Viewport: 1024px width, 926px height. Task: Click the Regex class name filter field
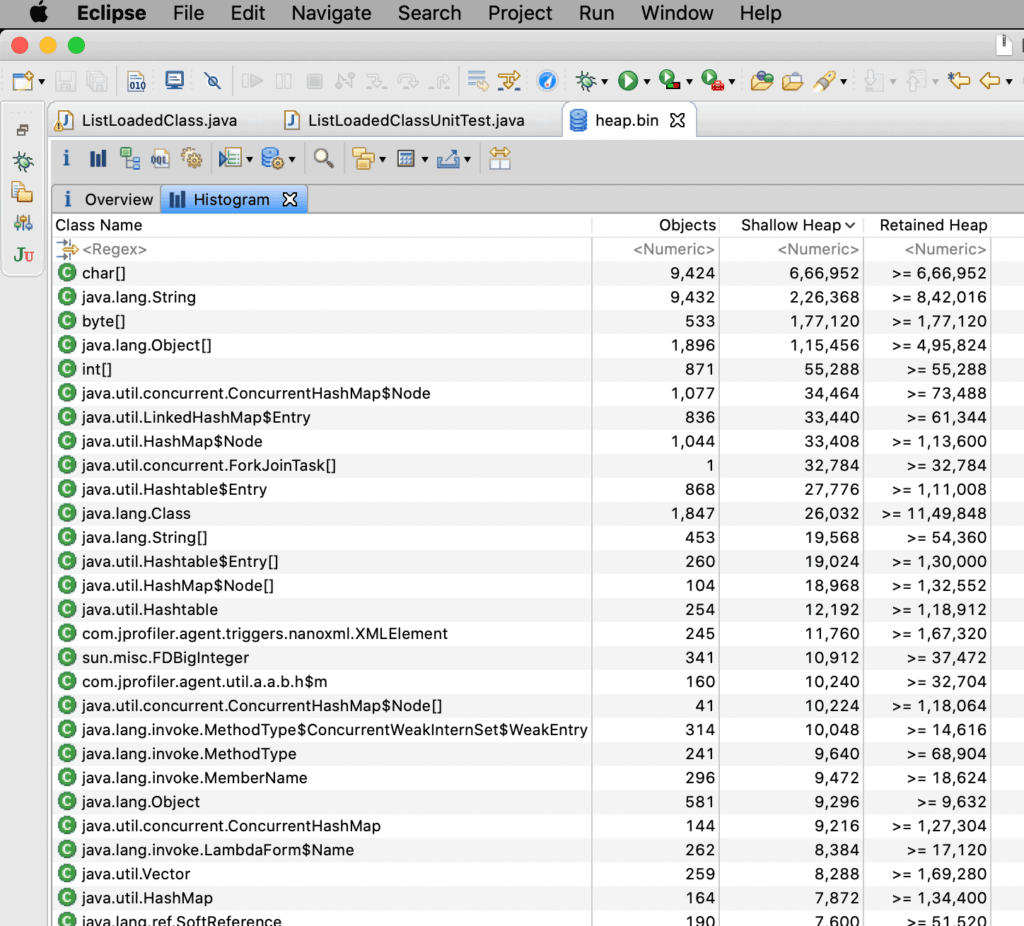tap(322, 249)
